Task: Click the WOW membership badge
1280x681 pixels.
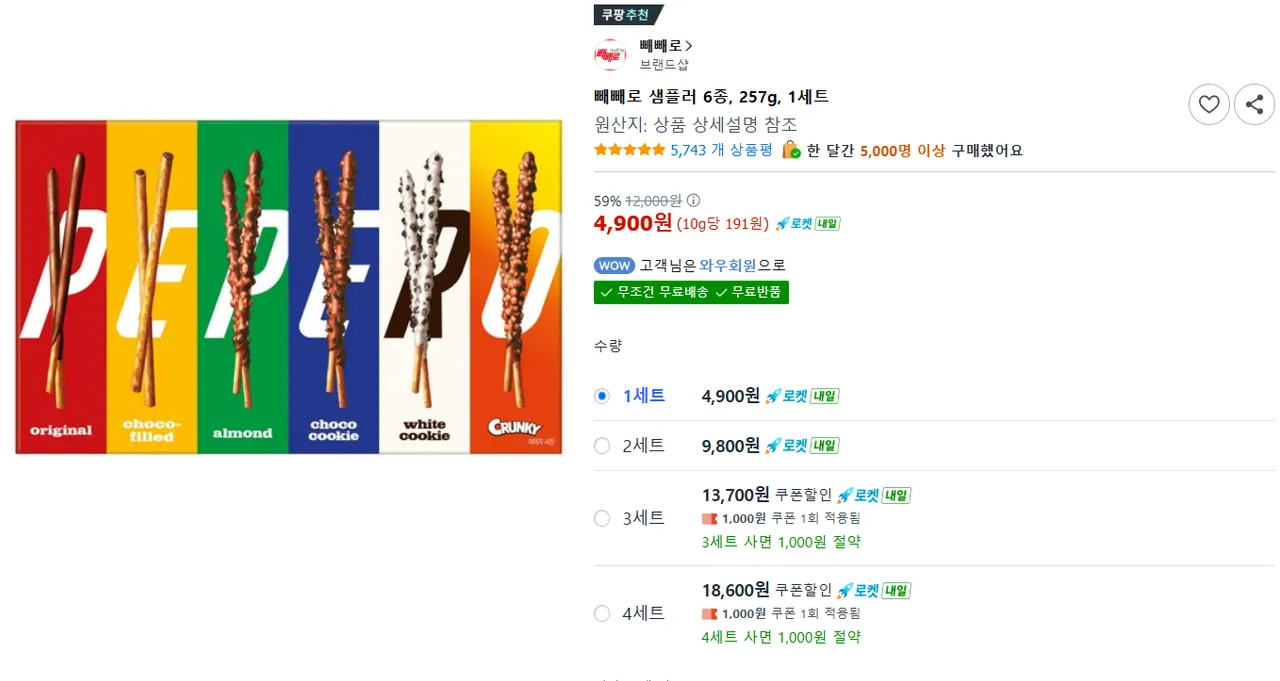Action: click(614, 265)
